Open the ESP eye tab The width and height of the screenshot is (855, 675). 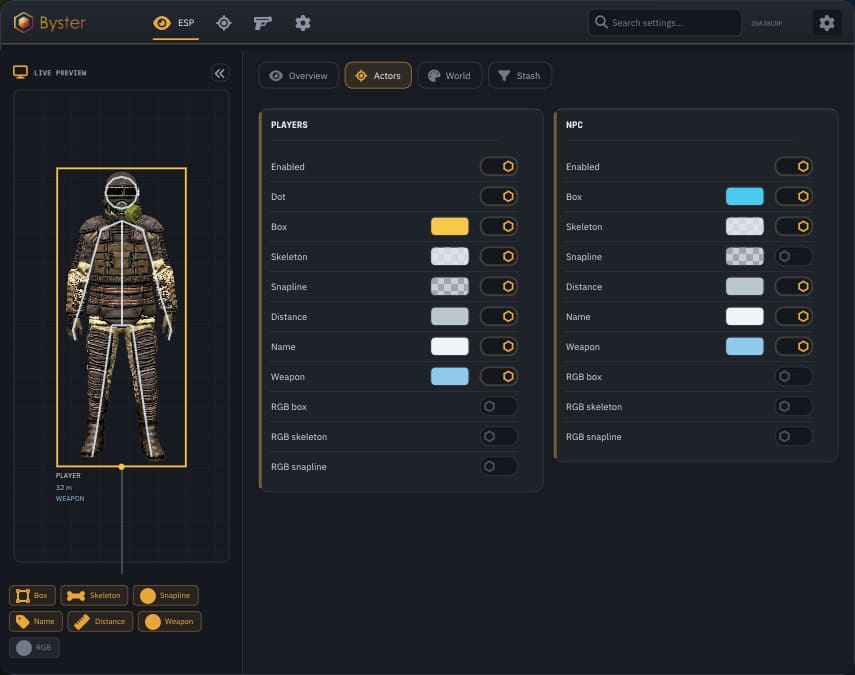(x=175, y=23)
